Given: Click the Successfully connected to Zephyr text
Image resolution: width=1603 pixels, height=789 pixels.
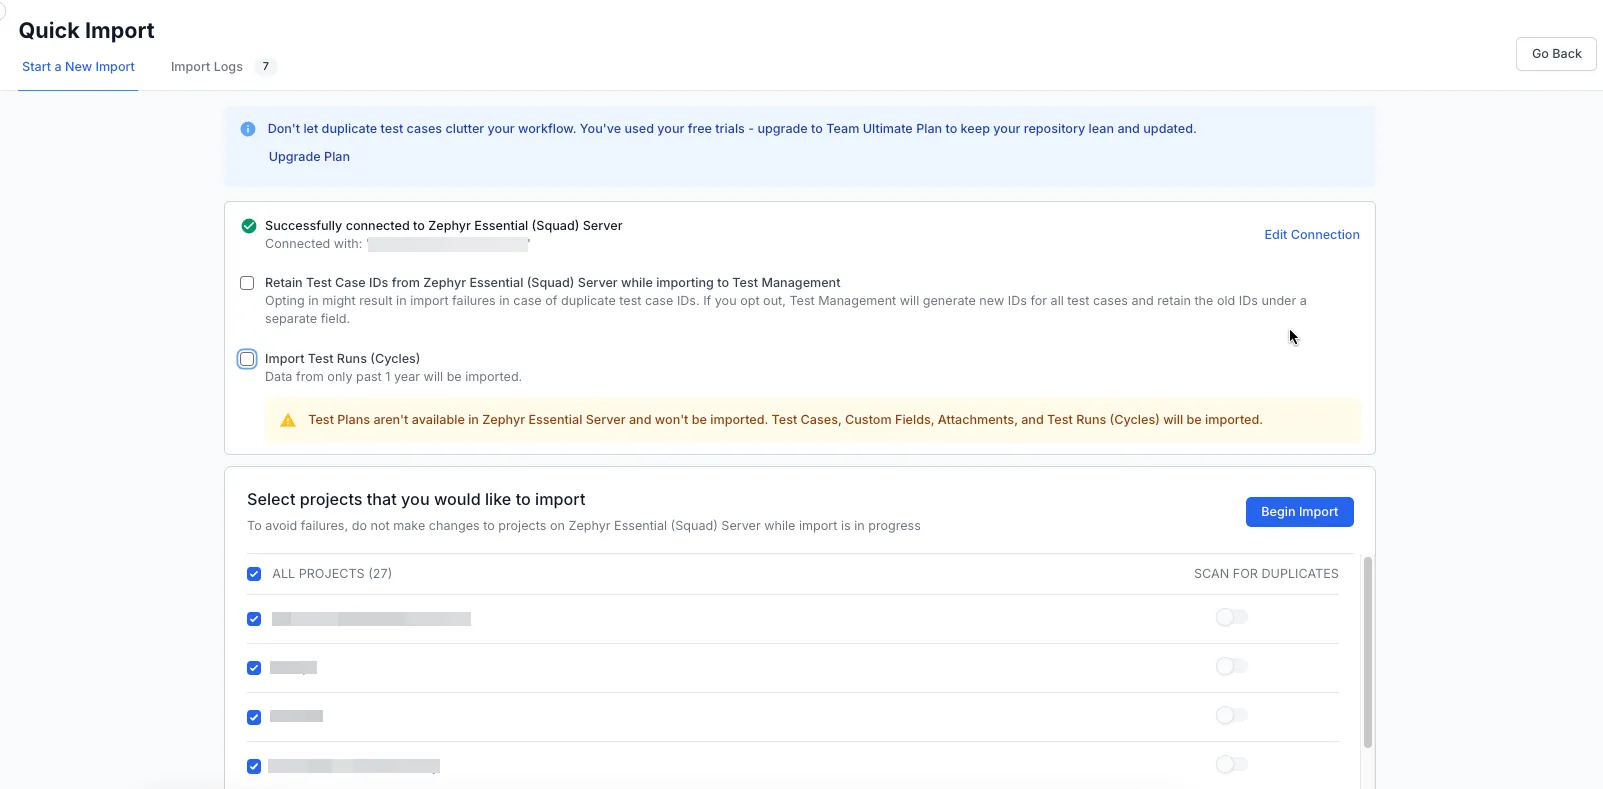Looking at the screenshot, I should tap(443, 226).
